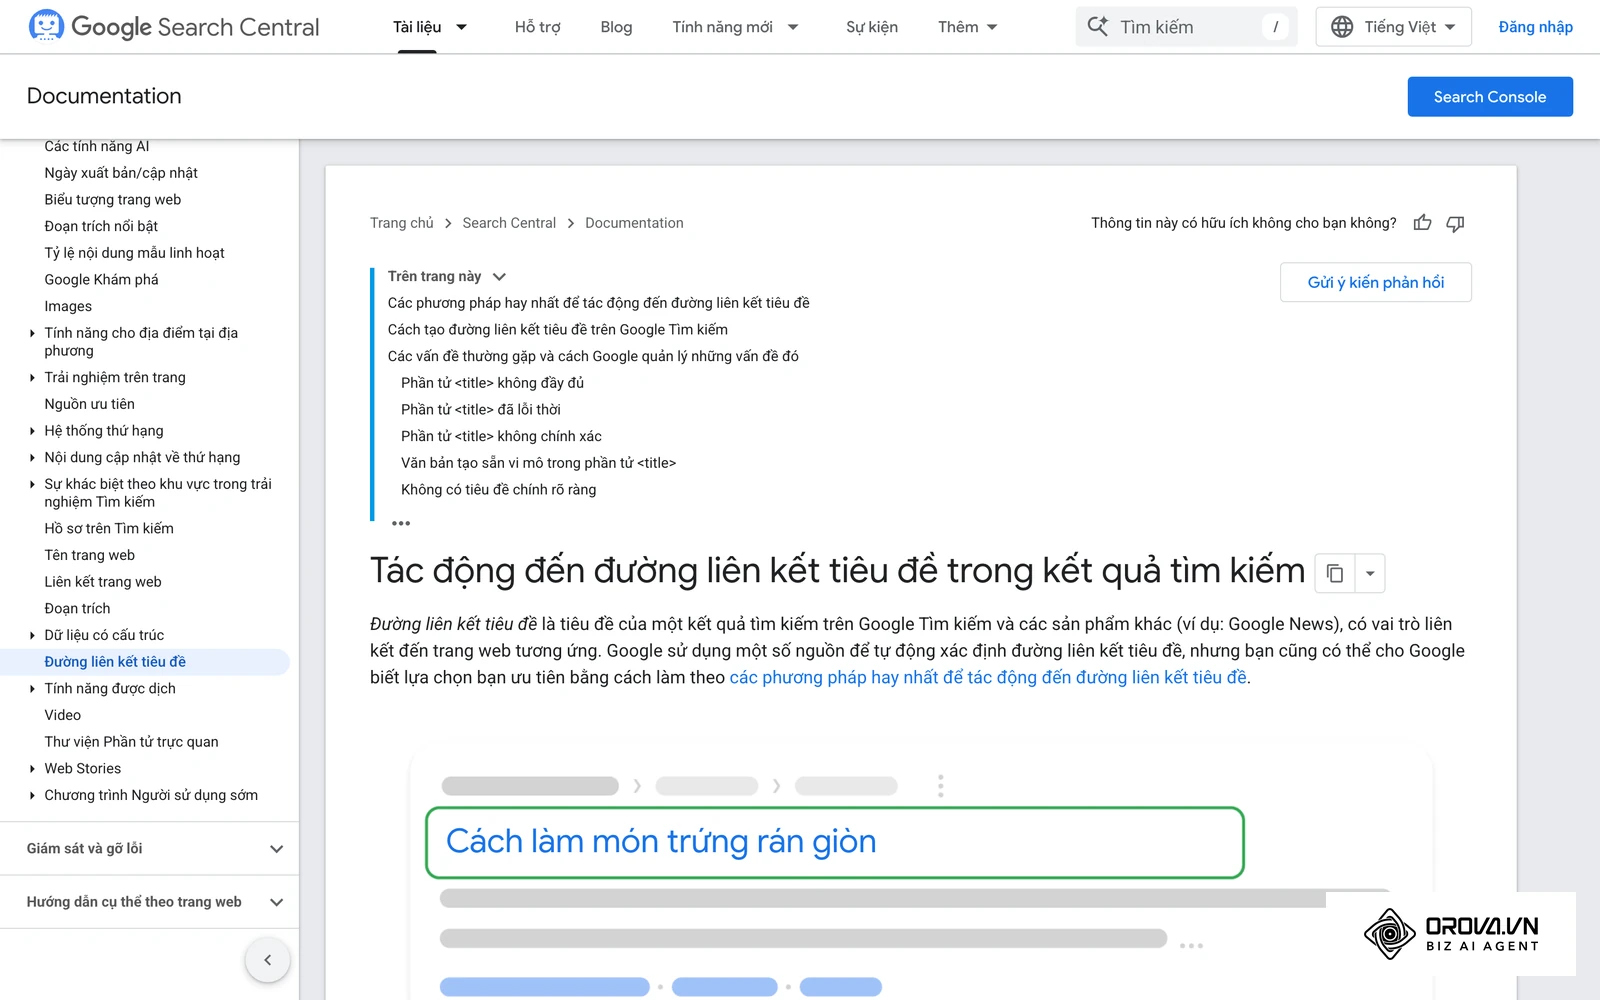Screen dimensions: 1600x1000
Task: Expand the 'Dữ liệu có cấu trúc' tree item
Action: tap(32, 635)
